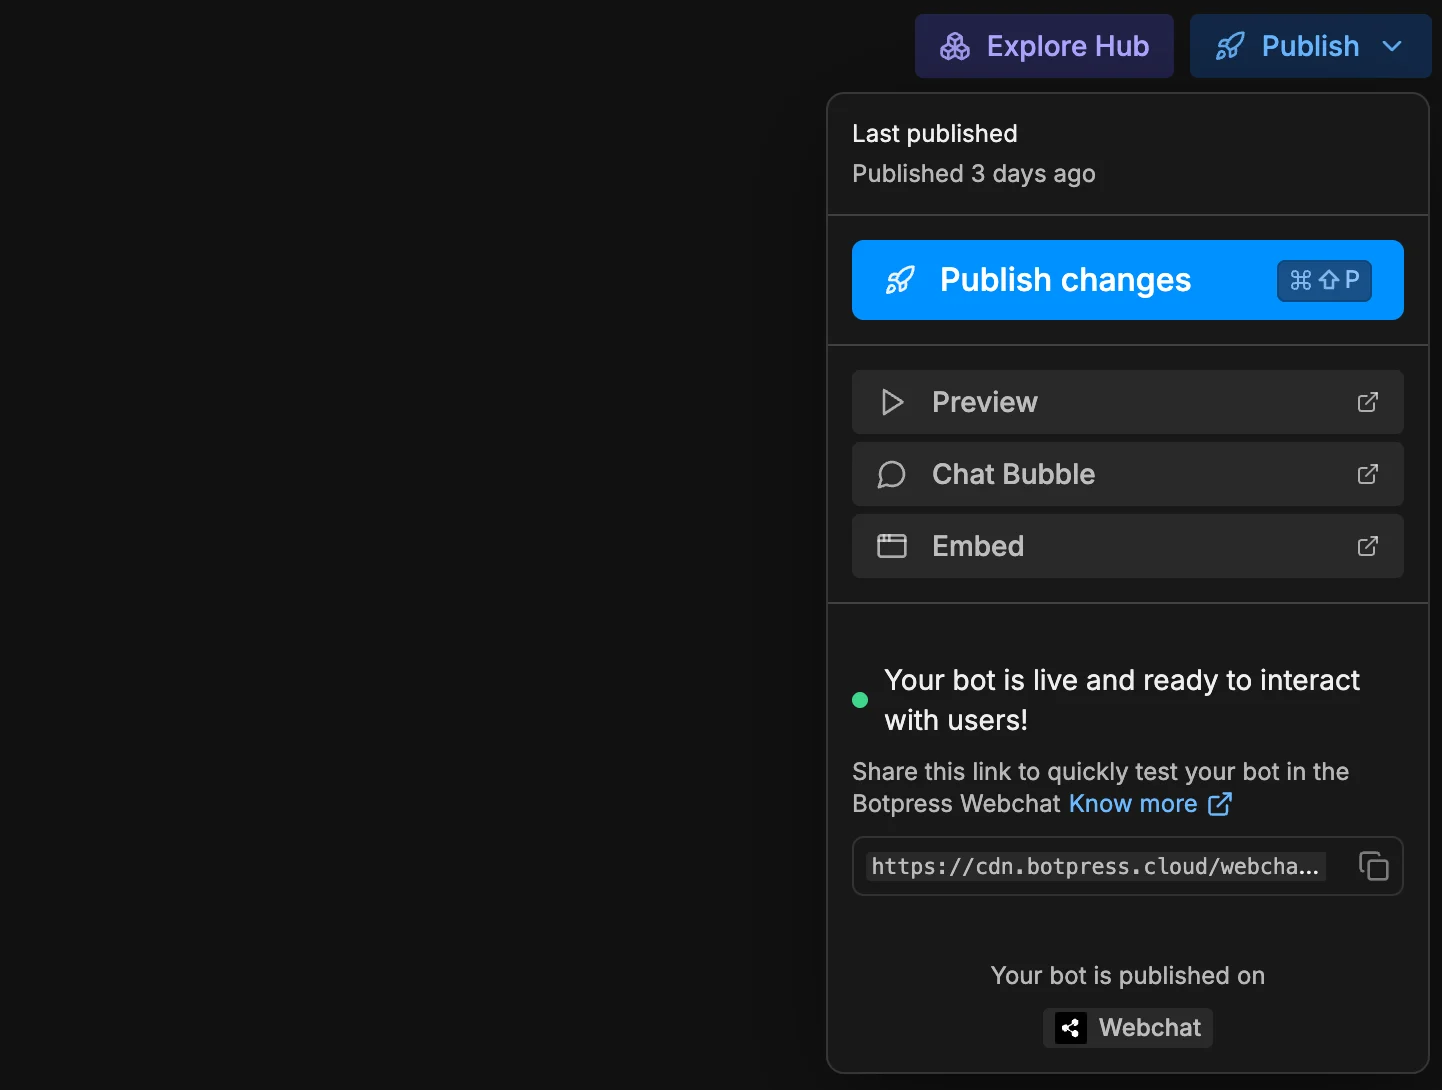
Task: Click the Publish changes button
Action: click(x=1128, y=280)
